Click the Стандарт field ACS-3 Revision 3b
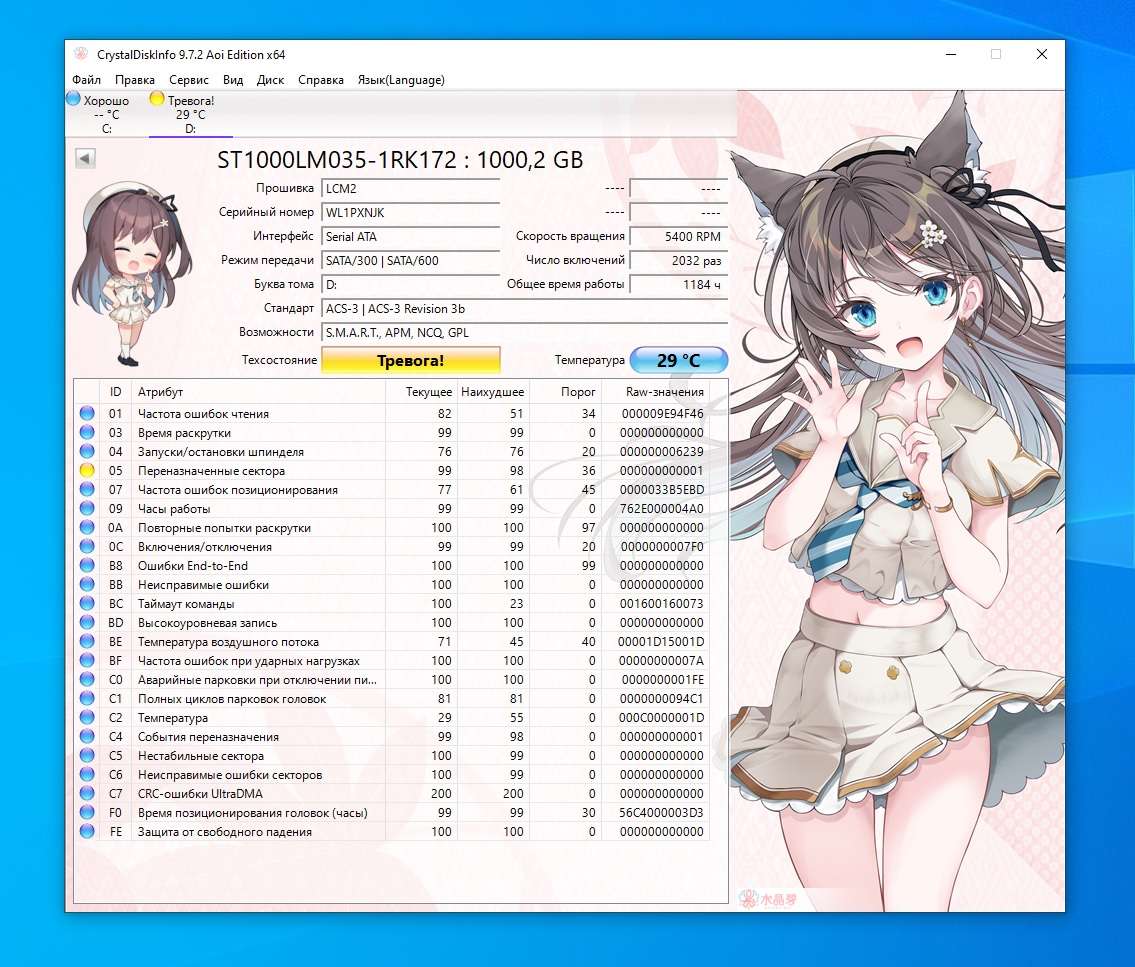 click(524, 309)
